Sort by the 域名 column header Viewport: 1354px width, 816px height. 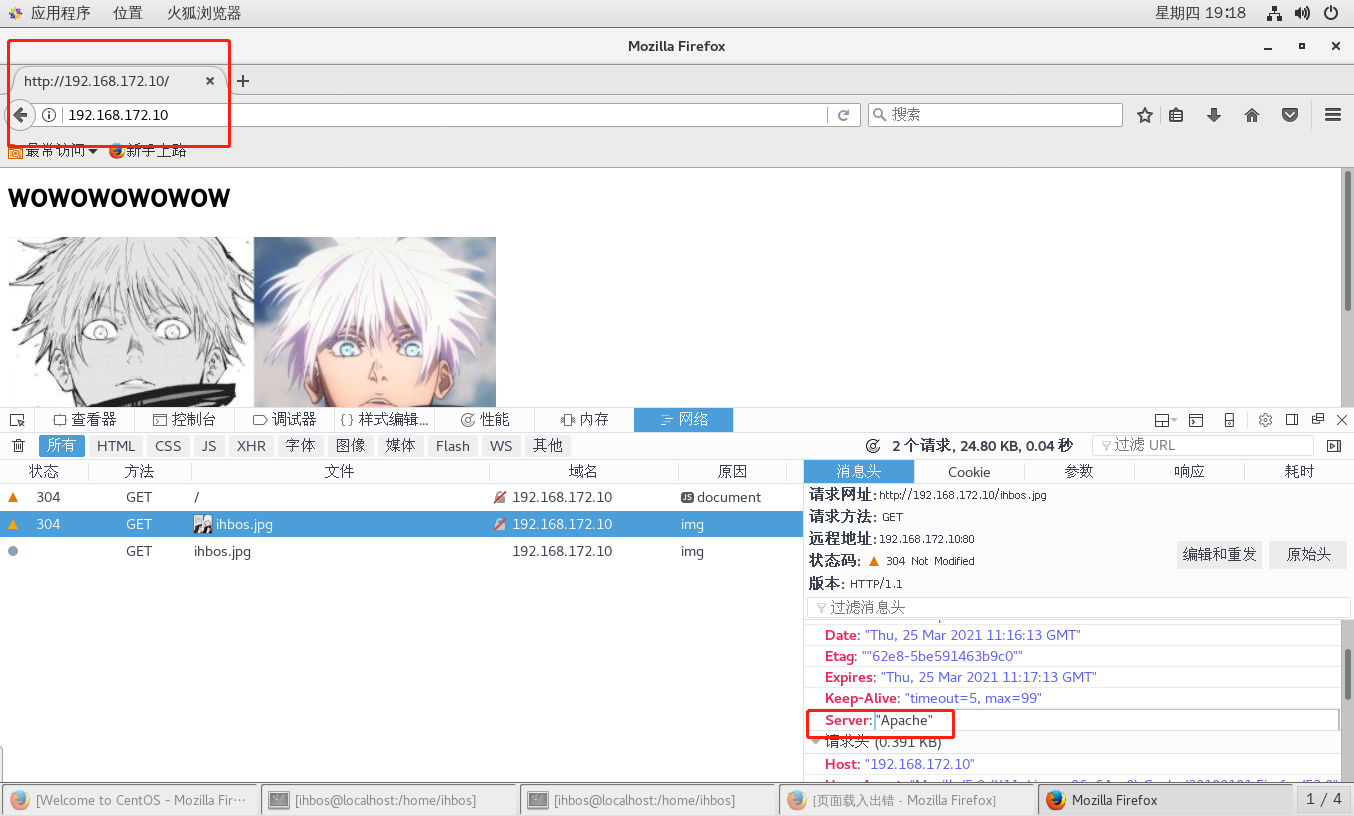point(584,472)
